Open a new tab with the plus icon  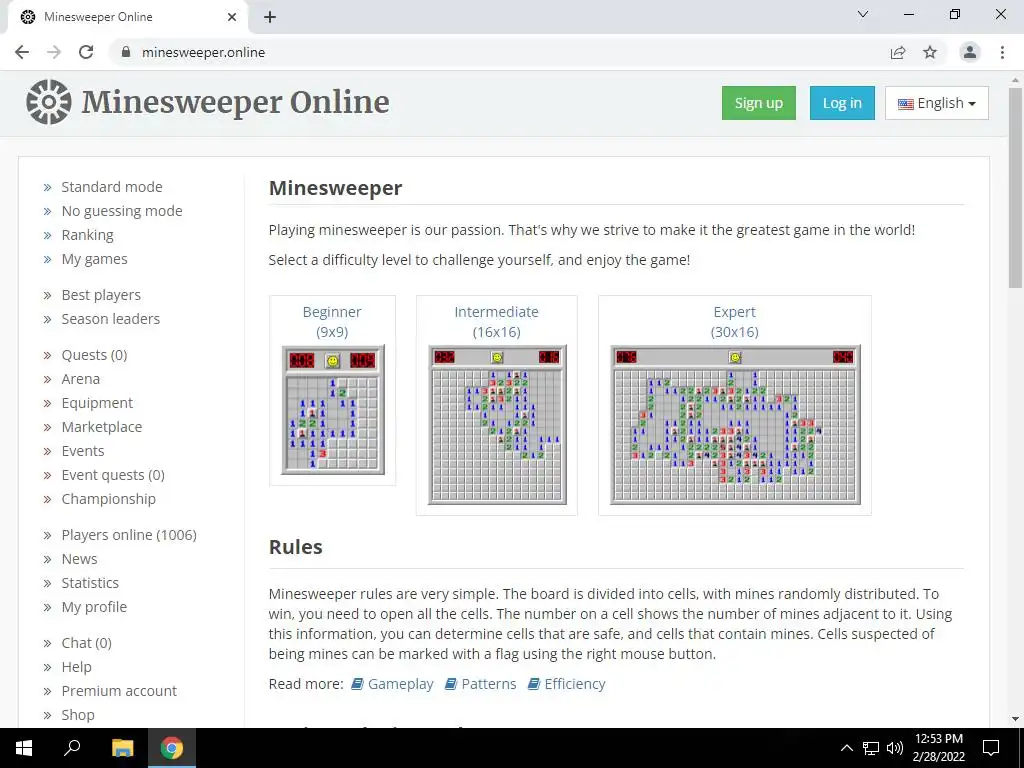coord(270,17)
